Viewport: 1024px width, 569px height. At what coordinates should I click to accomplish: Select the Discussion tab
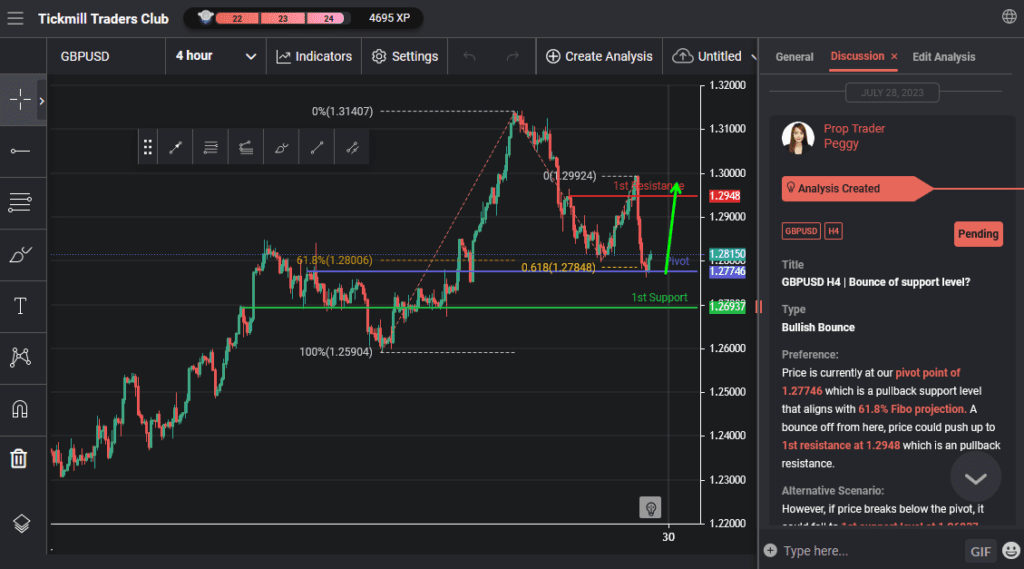point(857,56)
